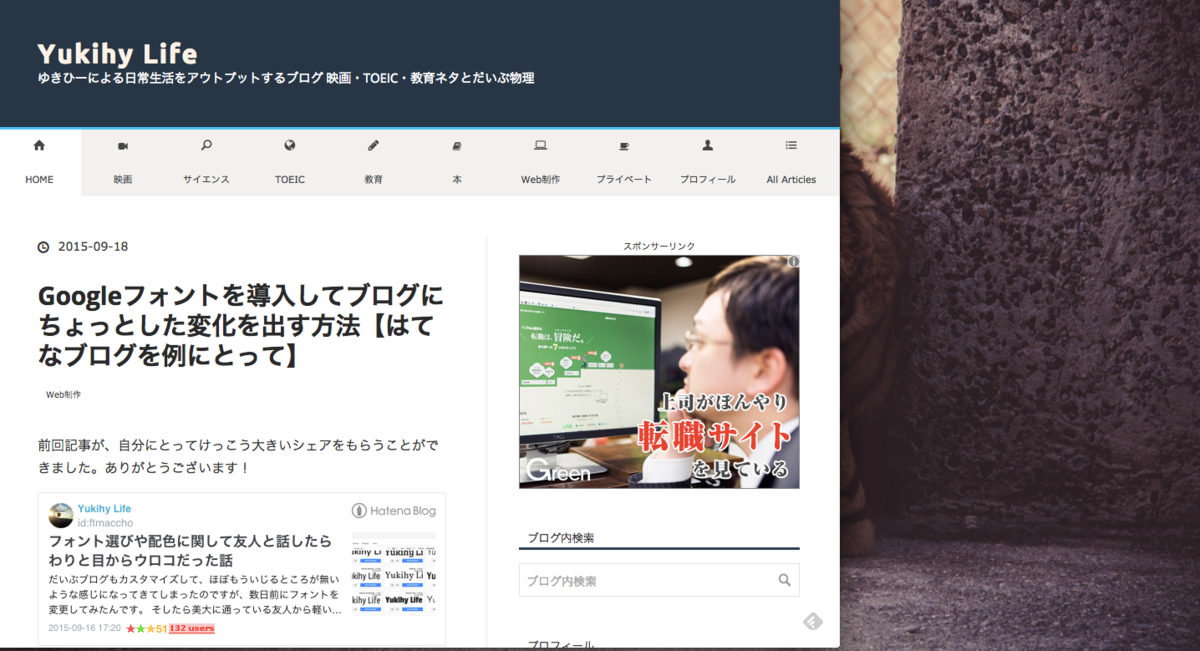Click the clock icon beside 2015-09-18

coord(41,246)
